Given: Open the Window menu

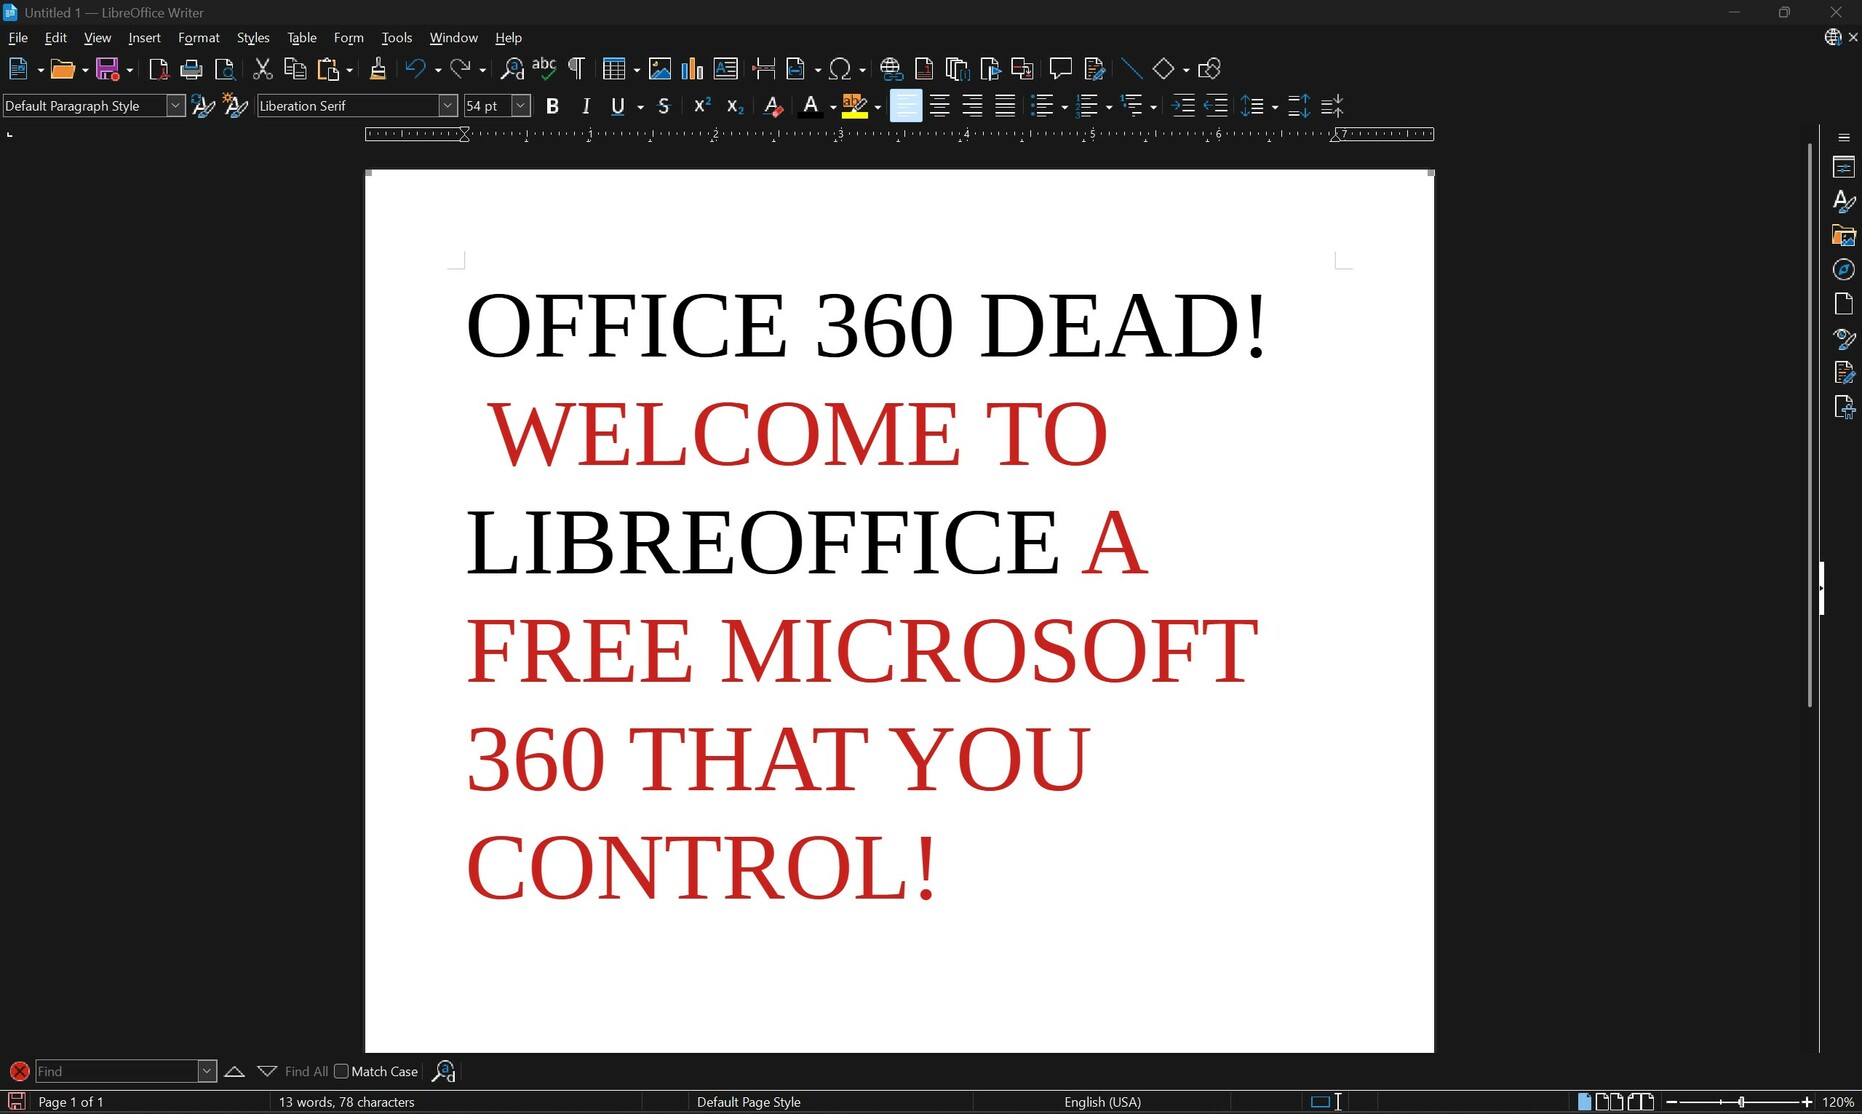Looking at the screenshot, I should [x=453, y=38].
